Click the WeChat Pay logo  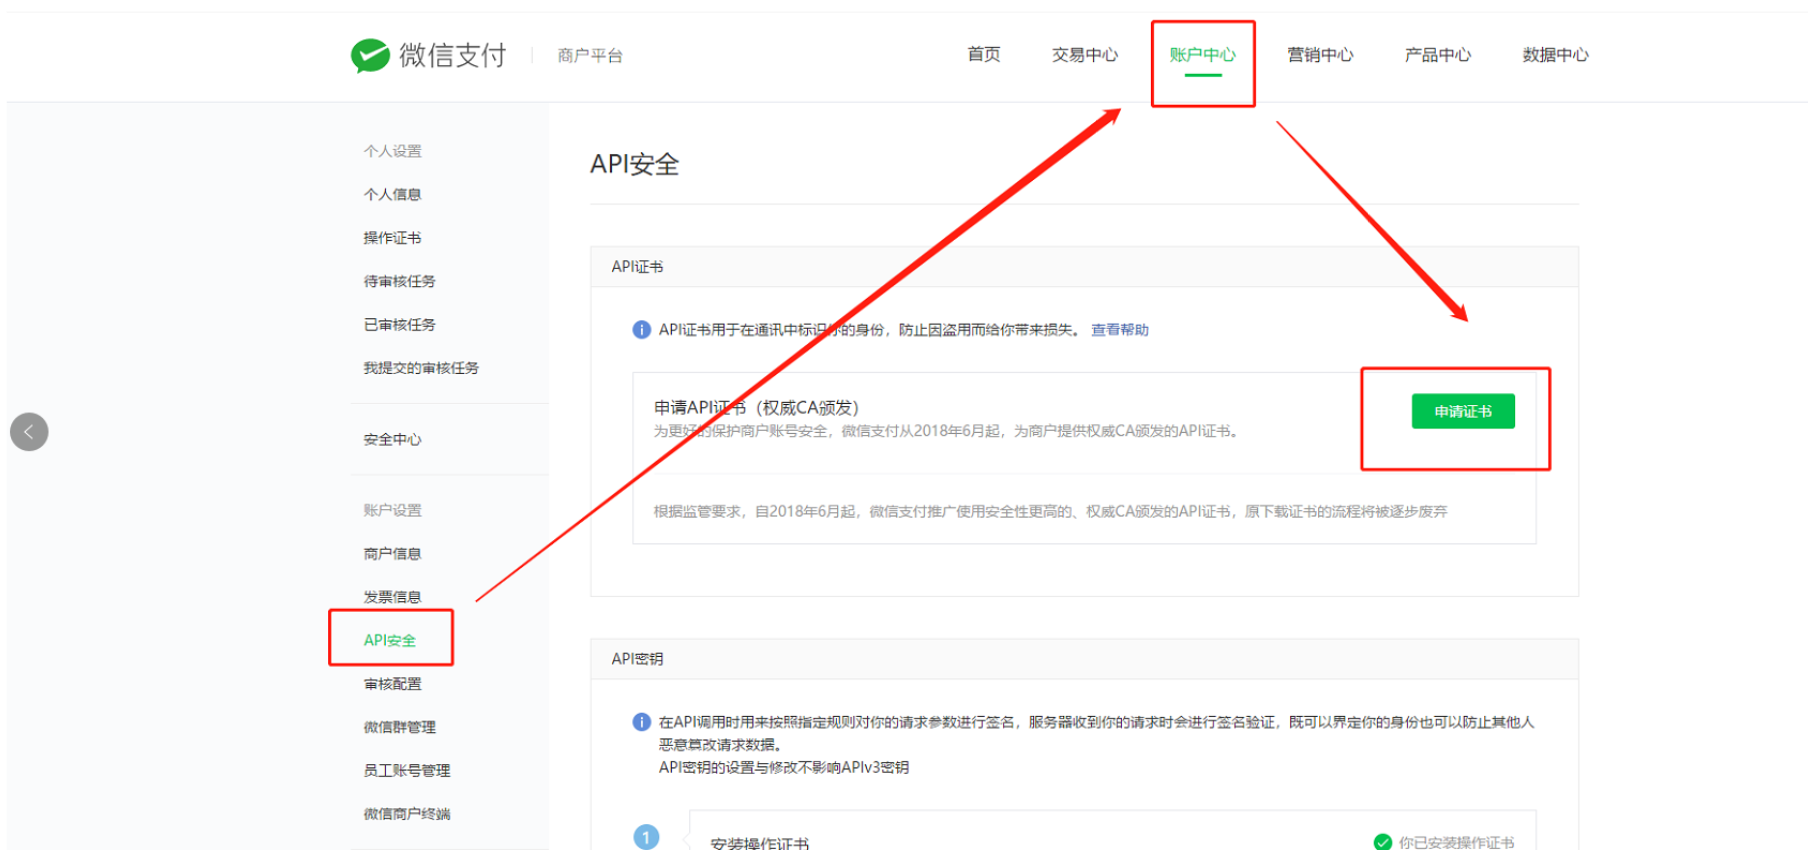[428, 55]
